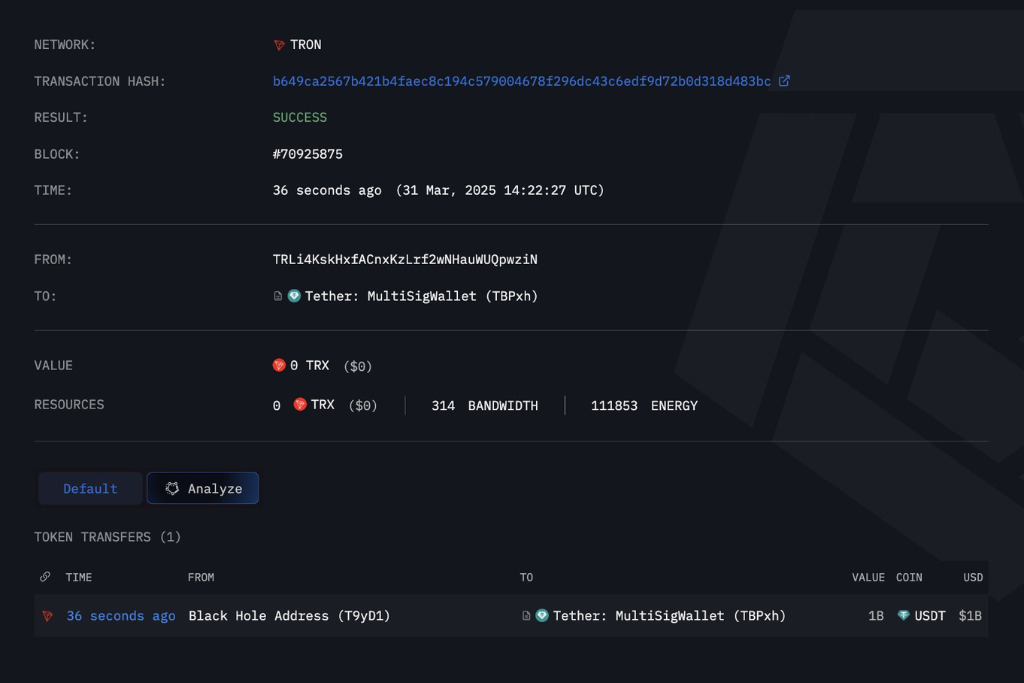Click the SUCCESS result text
1024x683 pixels.
pyautogui.click(x=300, y=118)
